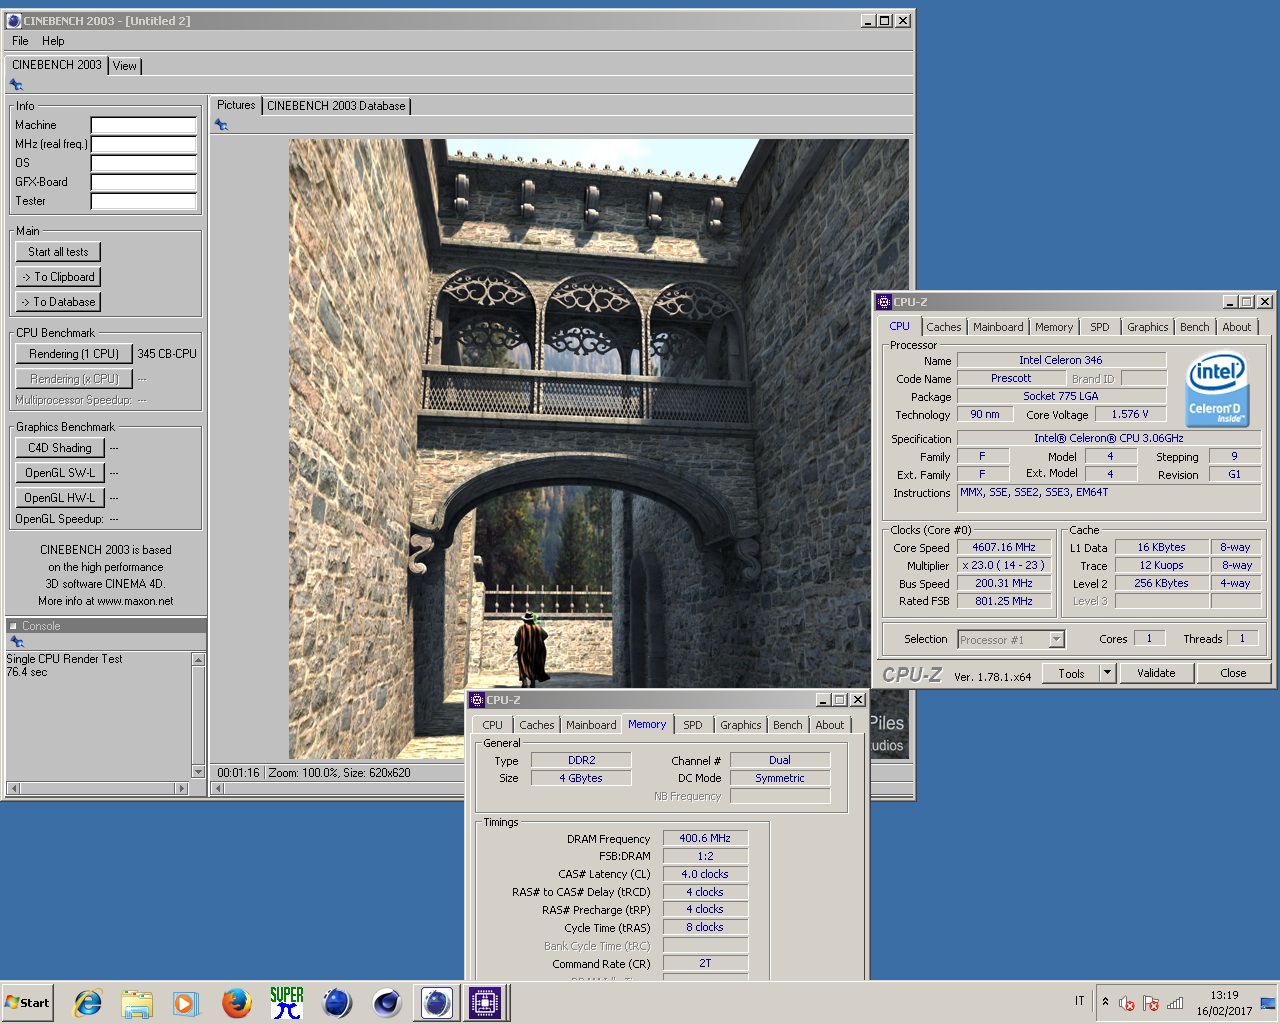
Task: Run the OpenGL HW-L benchmark
Action: [x=60, y=498]
